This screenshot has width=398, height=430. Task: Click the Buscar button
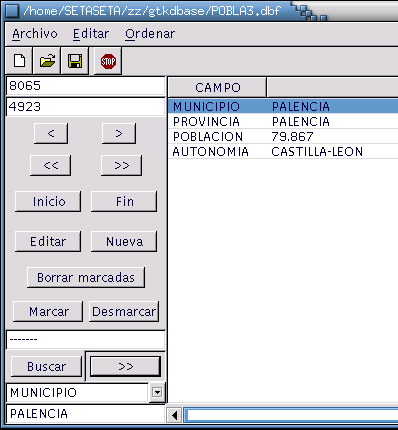coord(46,366)
